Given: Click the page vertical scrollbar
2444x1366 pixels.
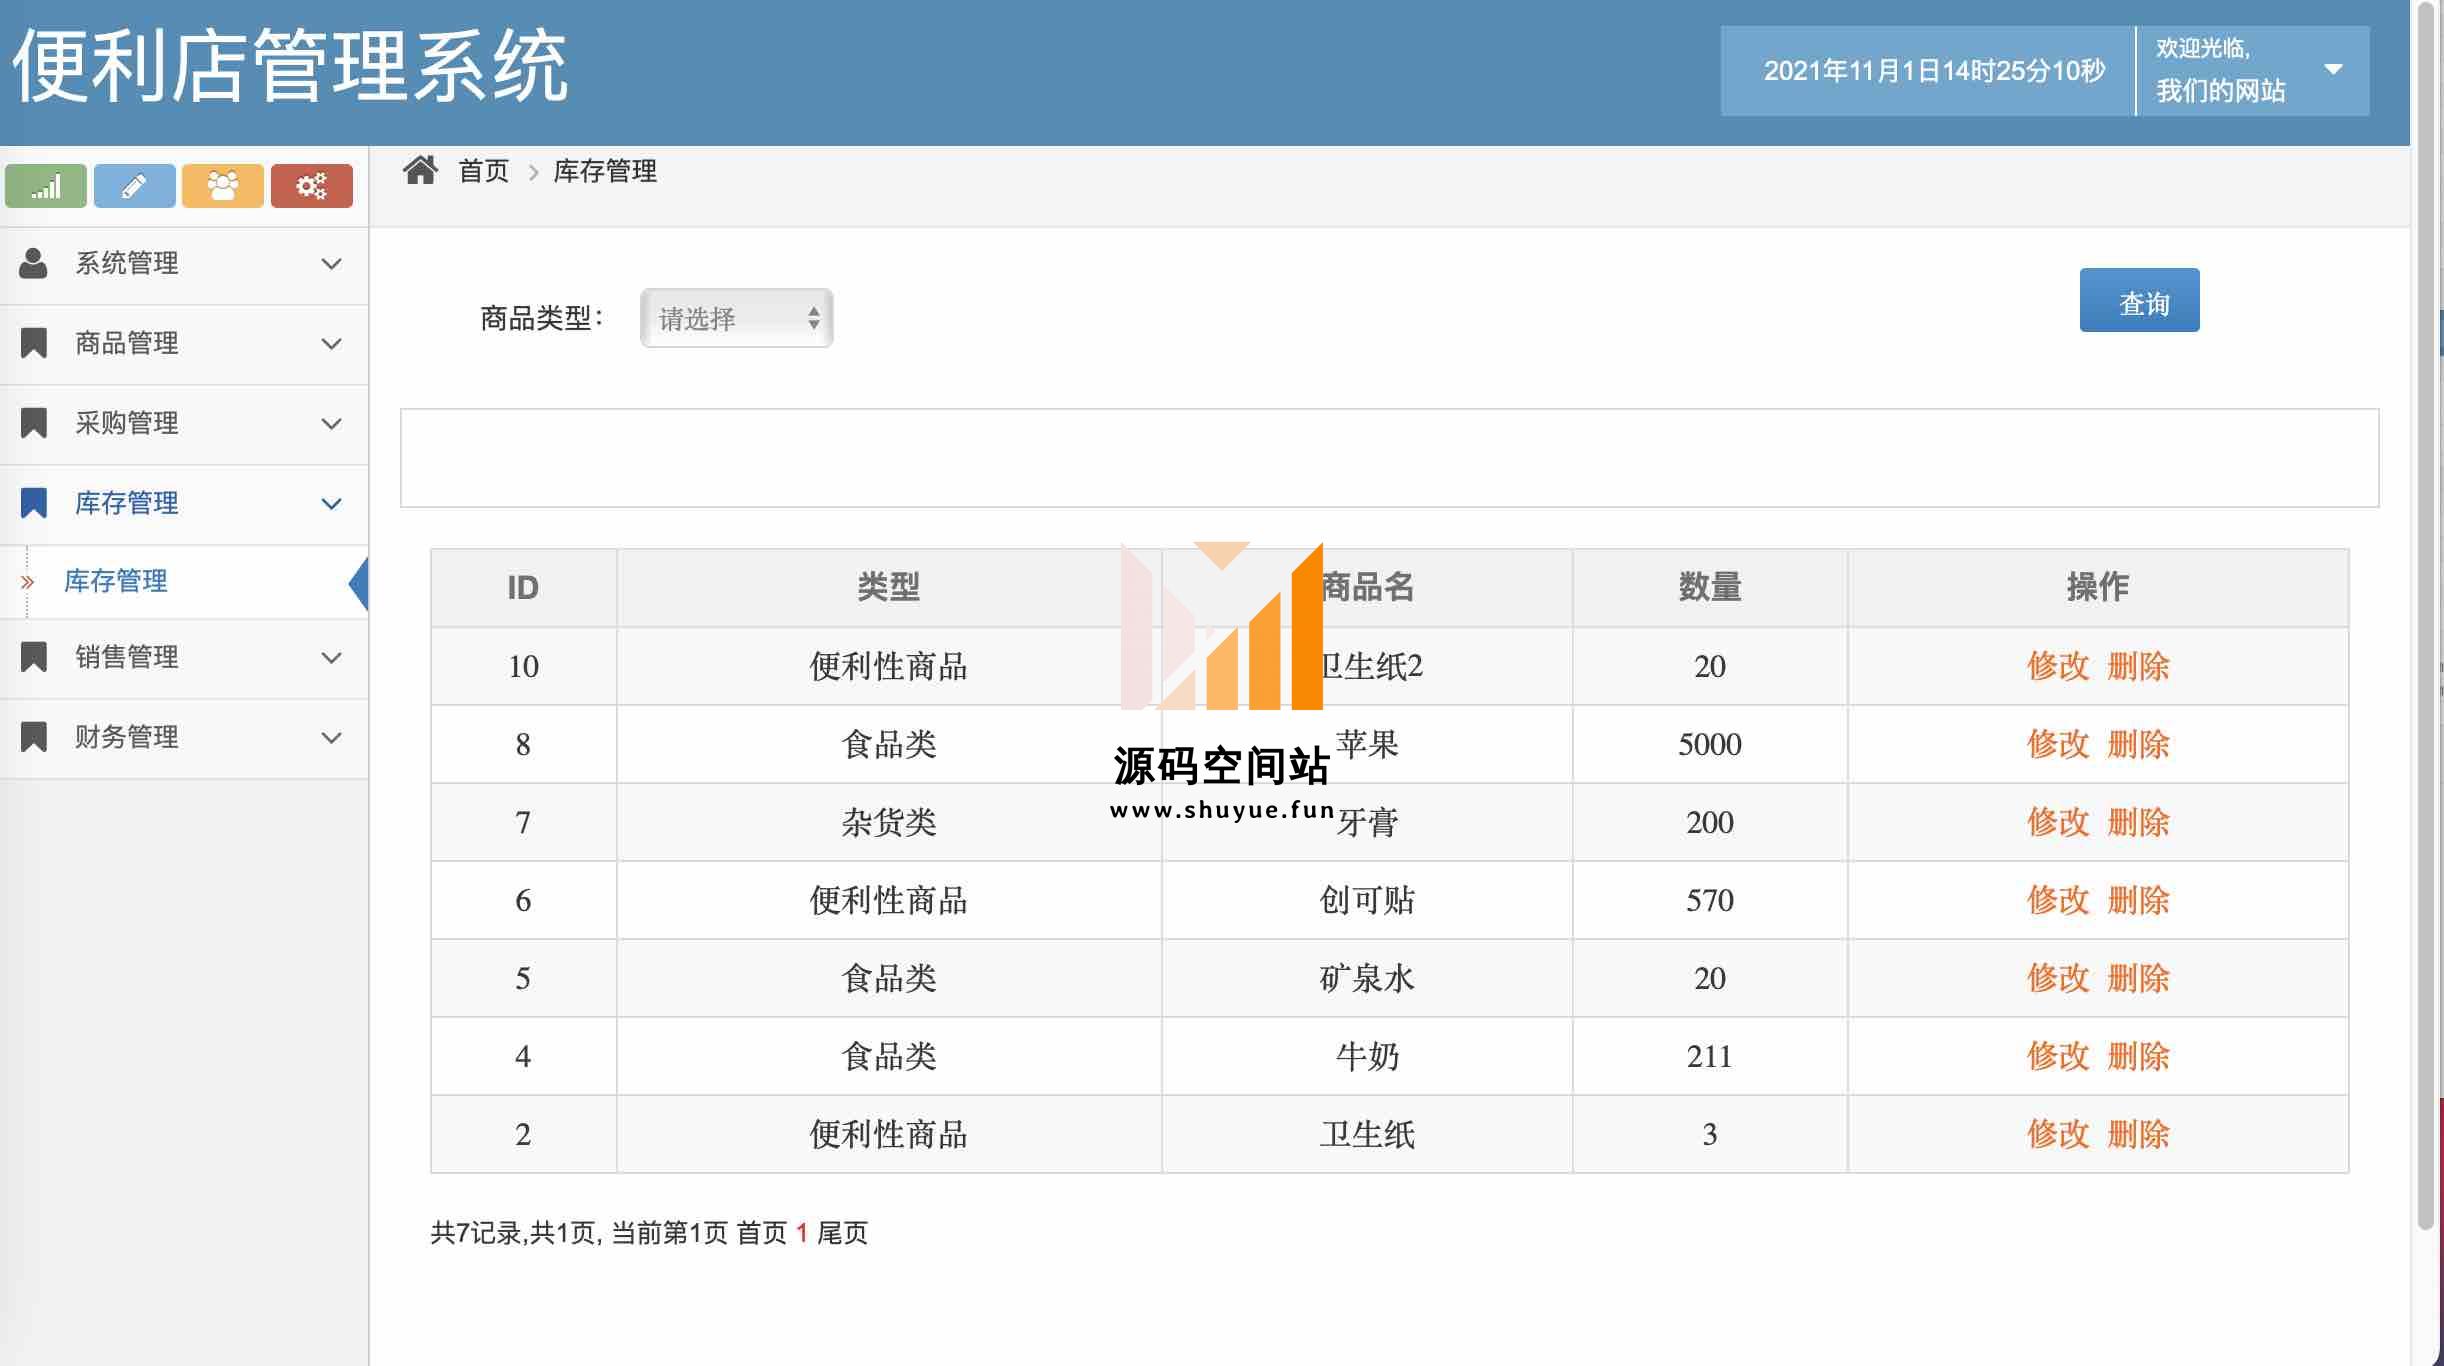Looking at the screenshot, I should point(2425,615).
